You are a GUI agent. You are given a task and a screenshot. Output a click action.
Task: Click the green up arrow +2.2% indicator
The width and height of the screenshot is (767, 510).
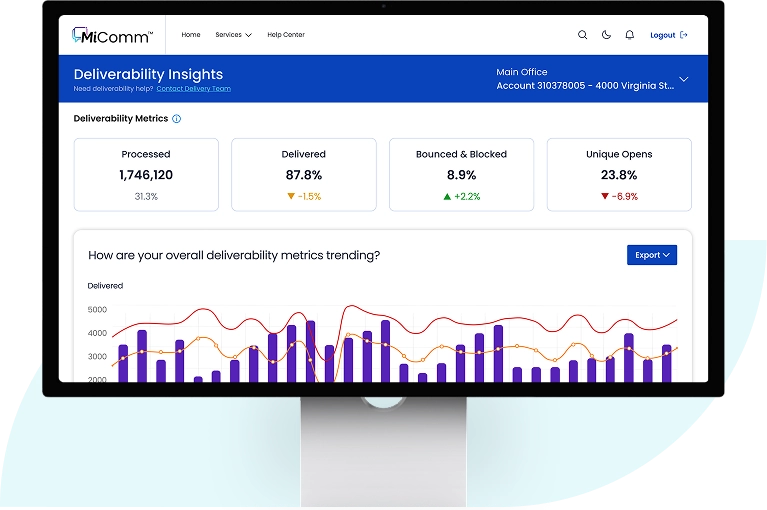click(x=461, y=197)
